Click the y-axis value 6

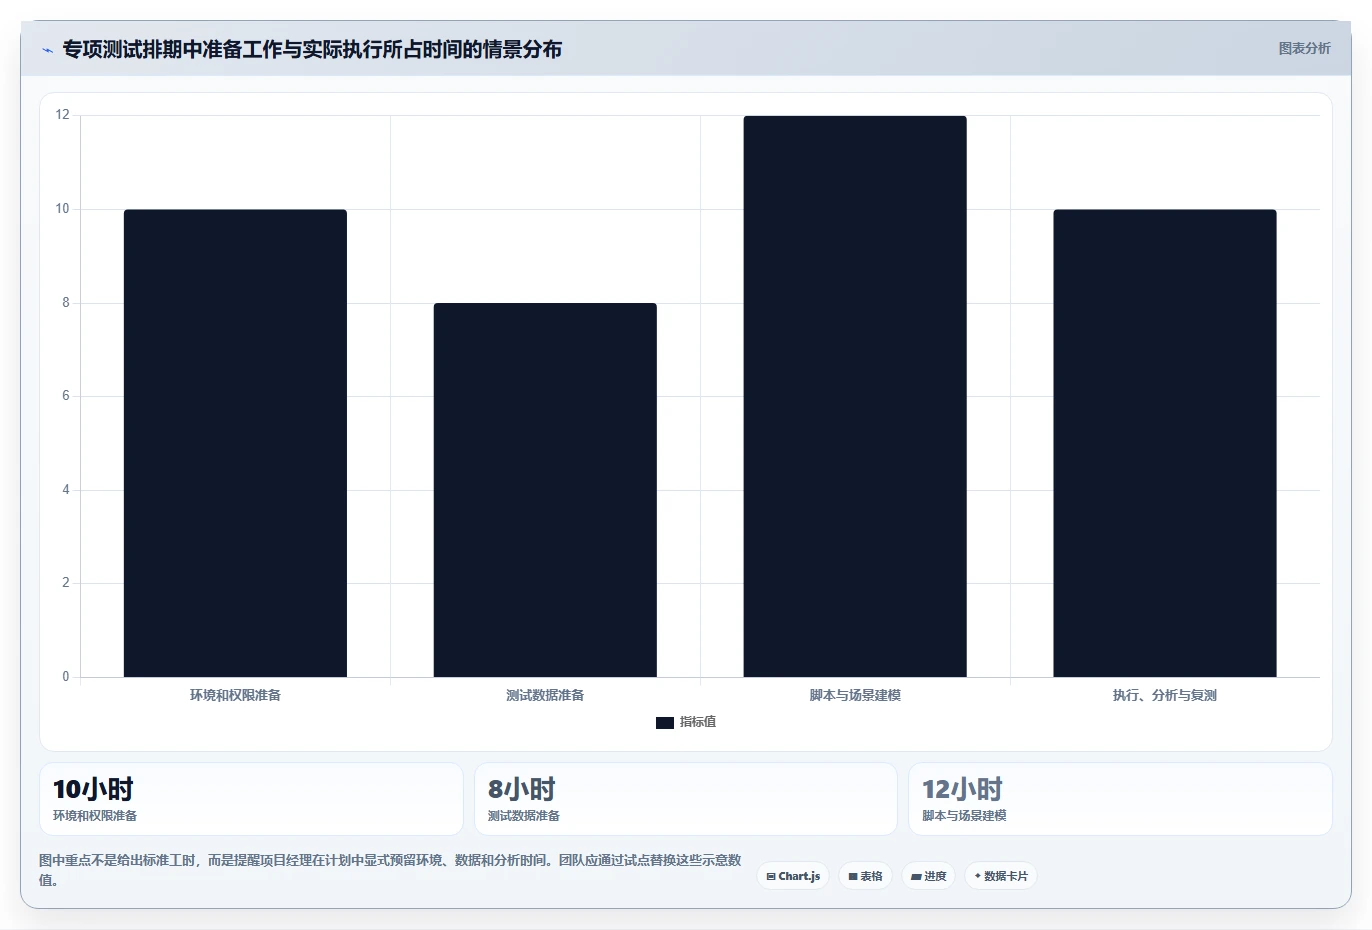click(66, 396)
